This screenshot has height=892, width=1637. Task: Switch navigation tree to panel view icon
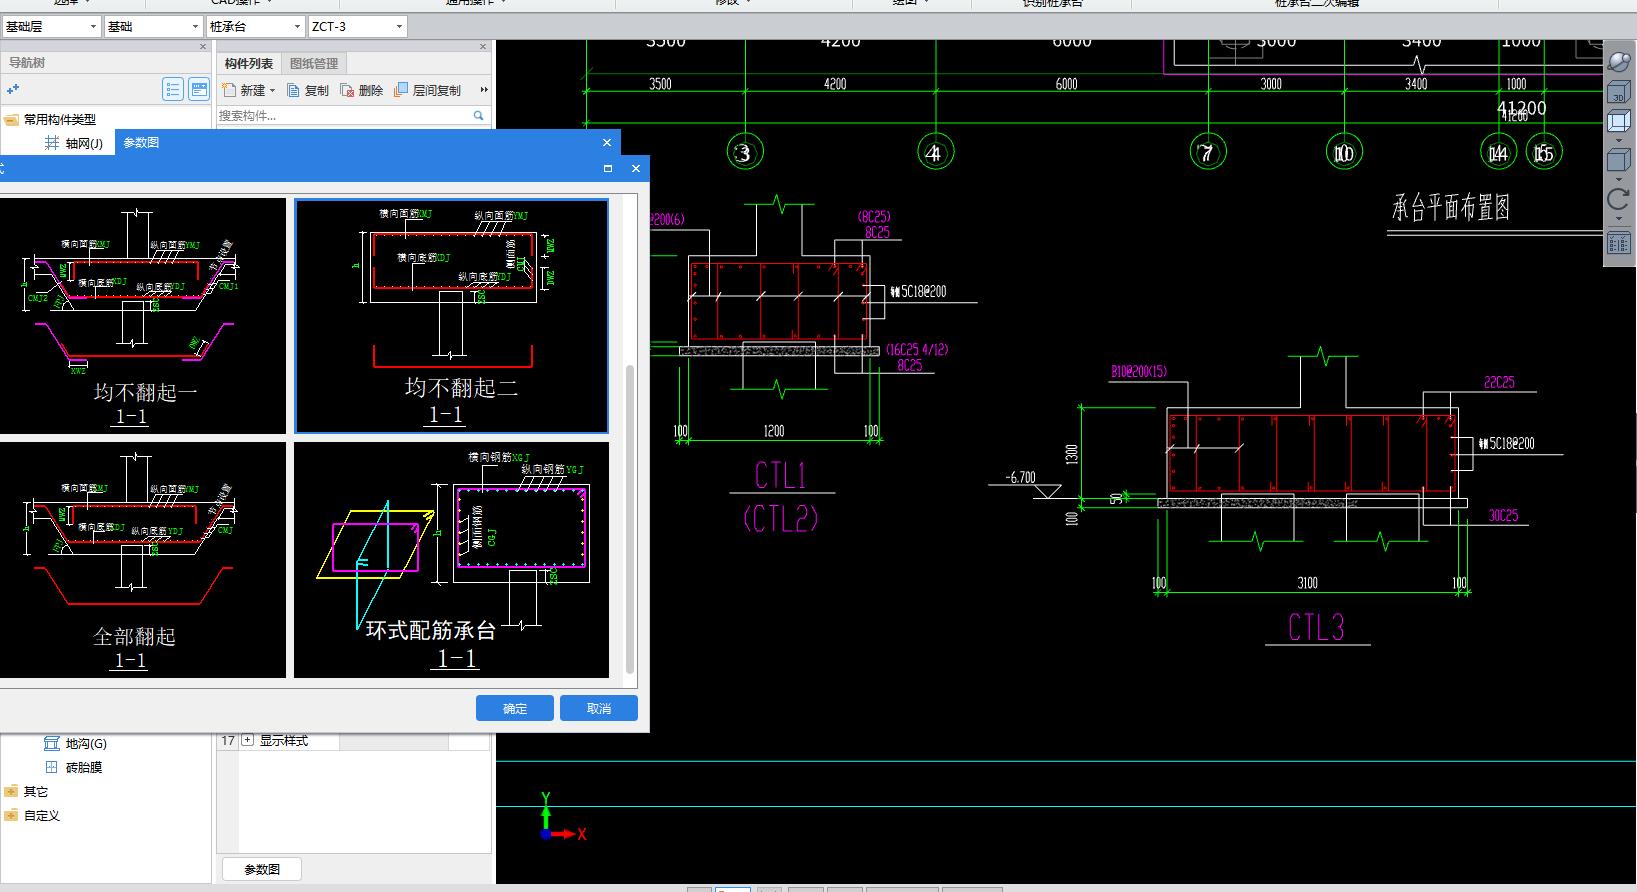point(199,90)
